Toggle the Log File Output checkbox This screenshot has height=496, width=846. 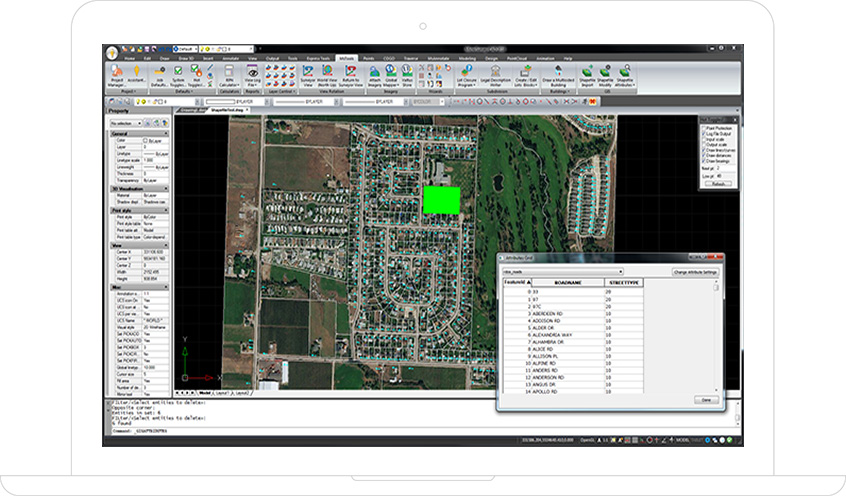[x=701, y=133]
